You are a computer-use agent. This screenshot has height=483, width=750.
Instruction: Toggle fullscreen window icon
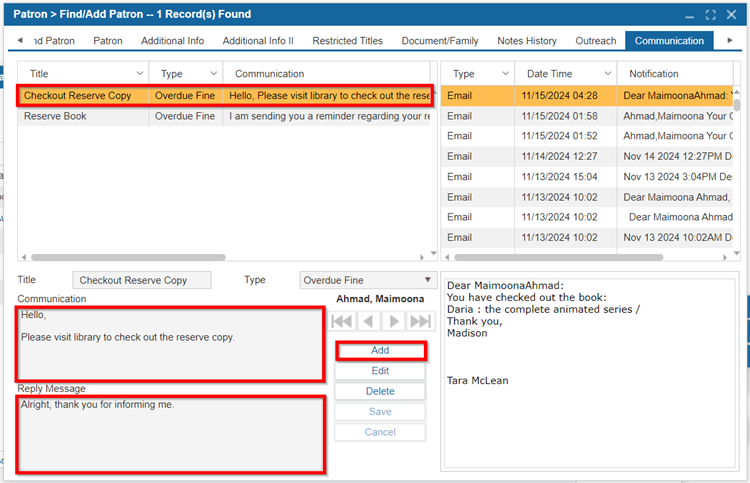pos(711,15)
